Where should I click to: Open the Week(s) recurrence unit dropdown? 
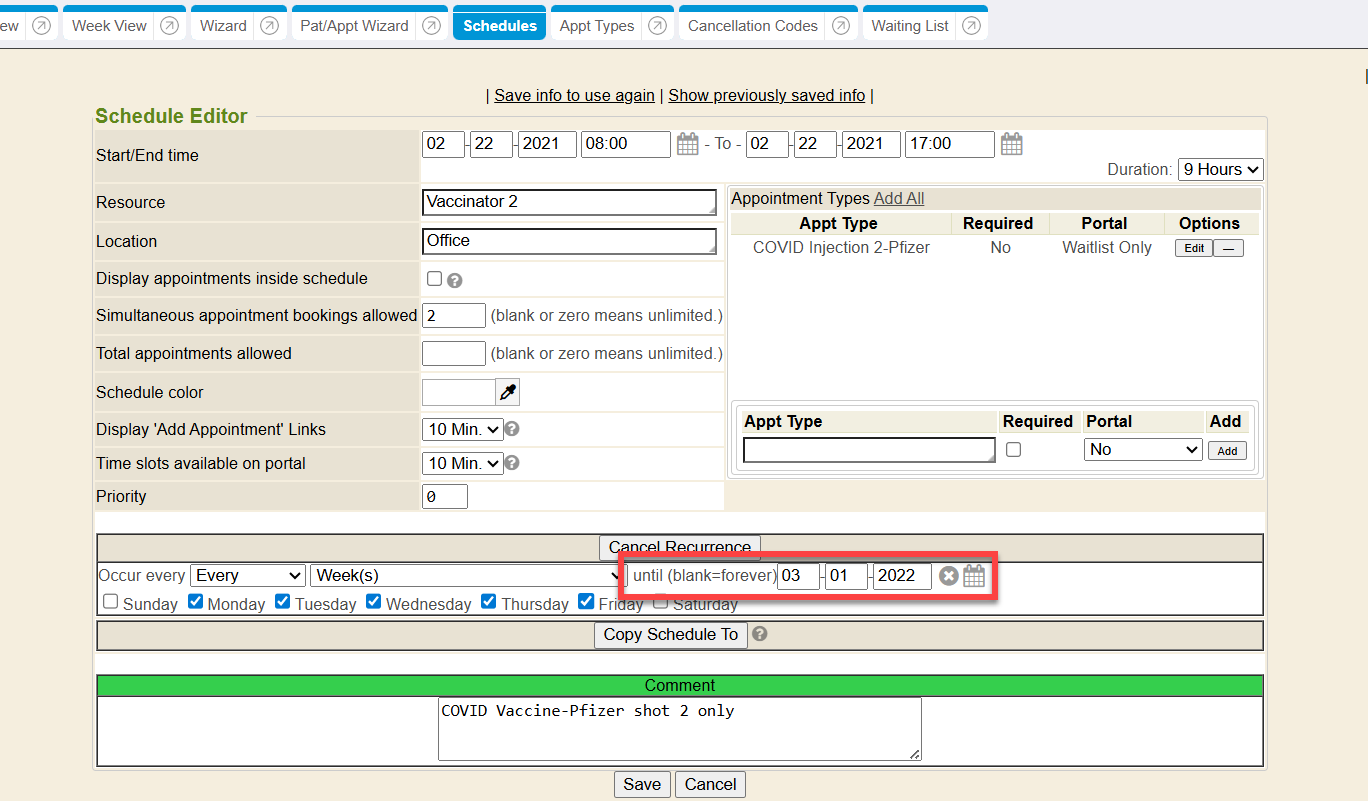coord(467,576)
